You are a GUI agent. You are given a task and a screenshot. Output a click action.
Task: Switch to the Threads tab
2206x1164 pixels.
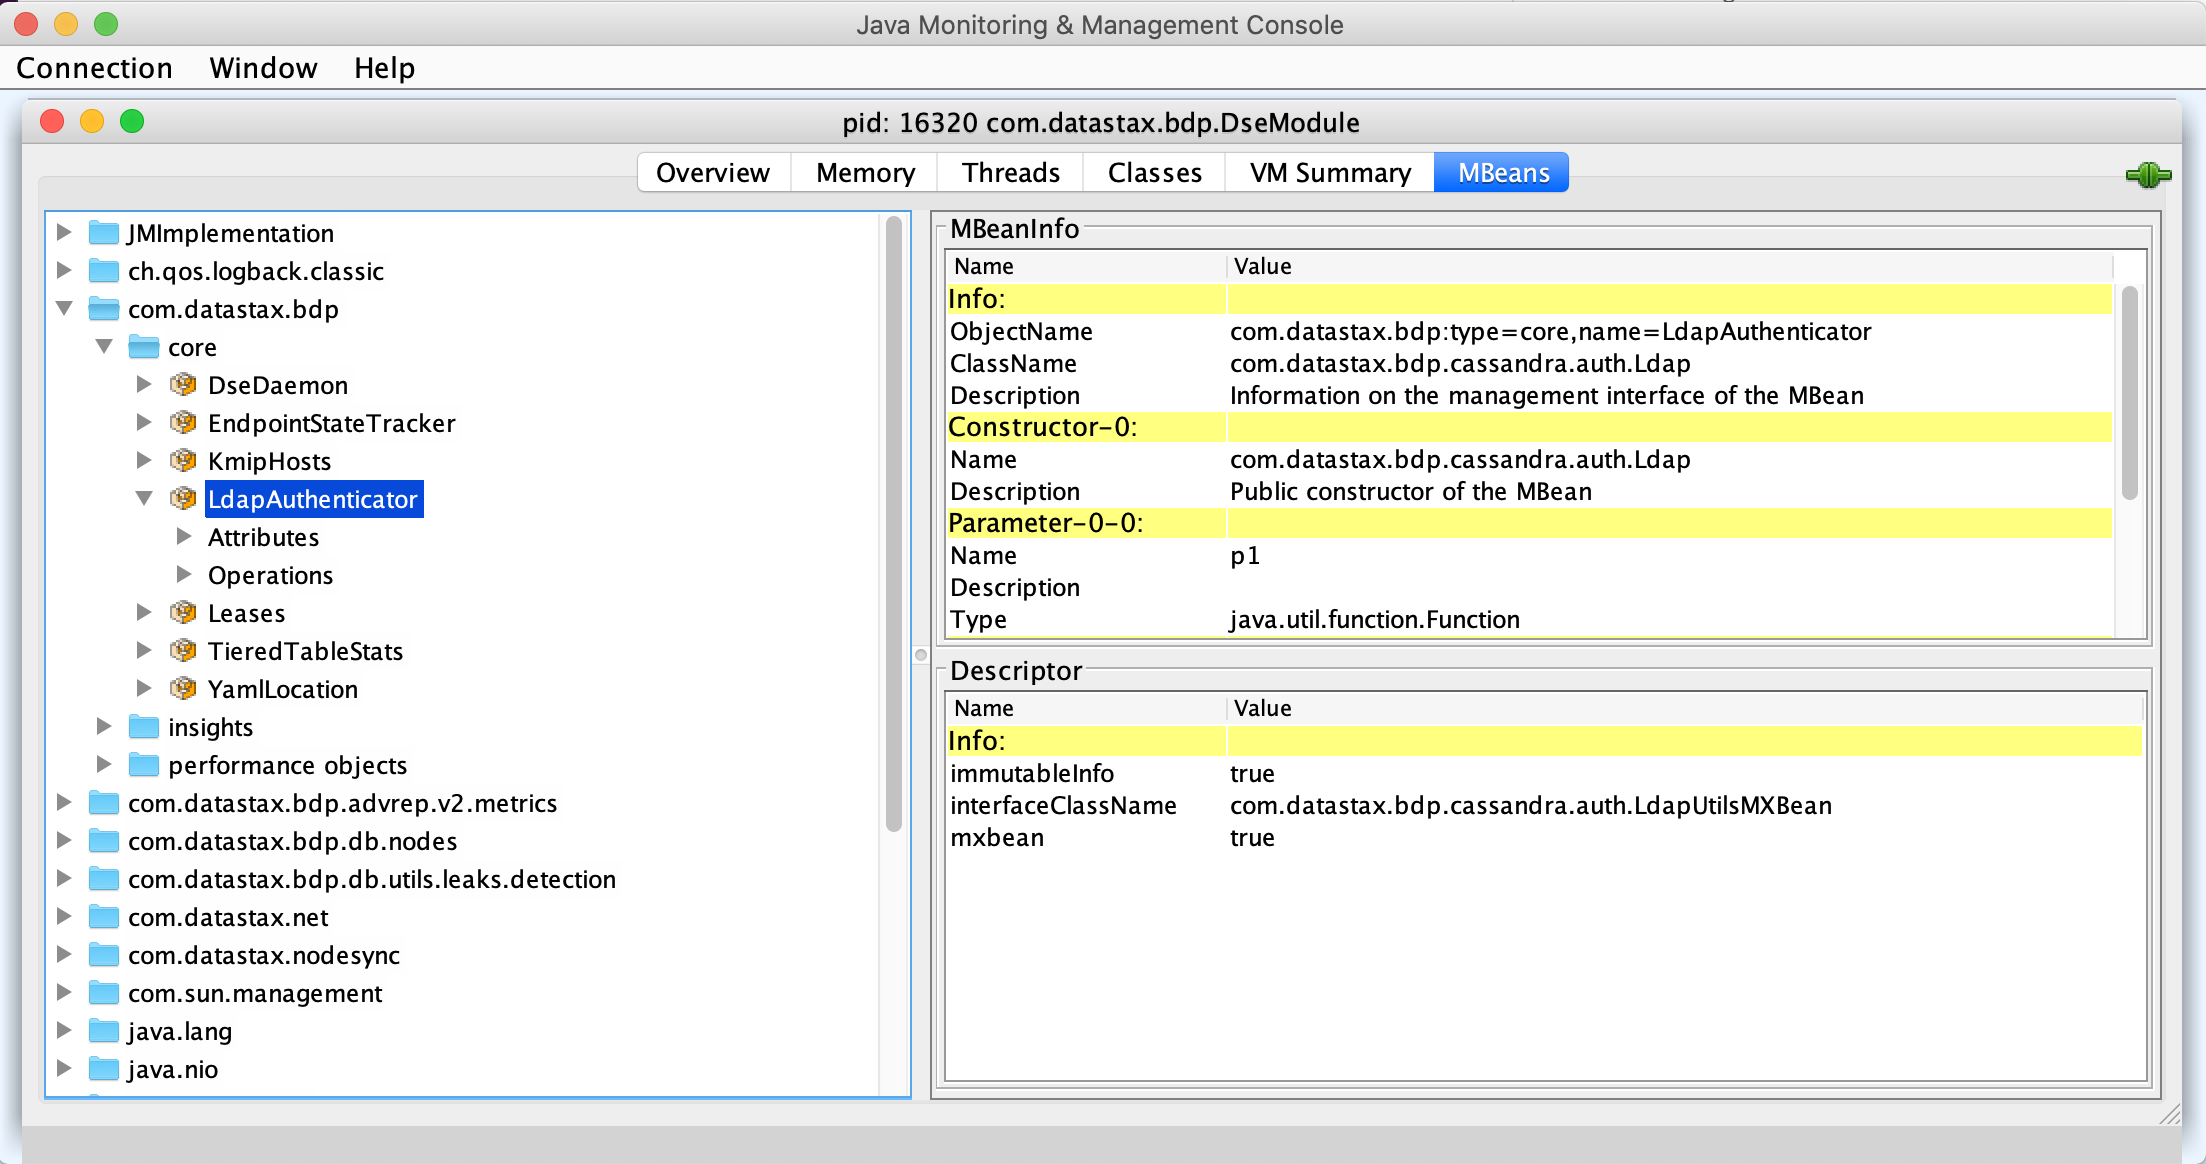(x=1010, y=172)
